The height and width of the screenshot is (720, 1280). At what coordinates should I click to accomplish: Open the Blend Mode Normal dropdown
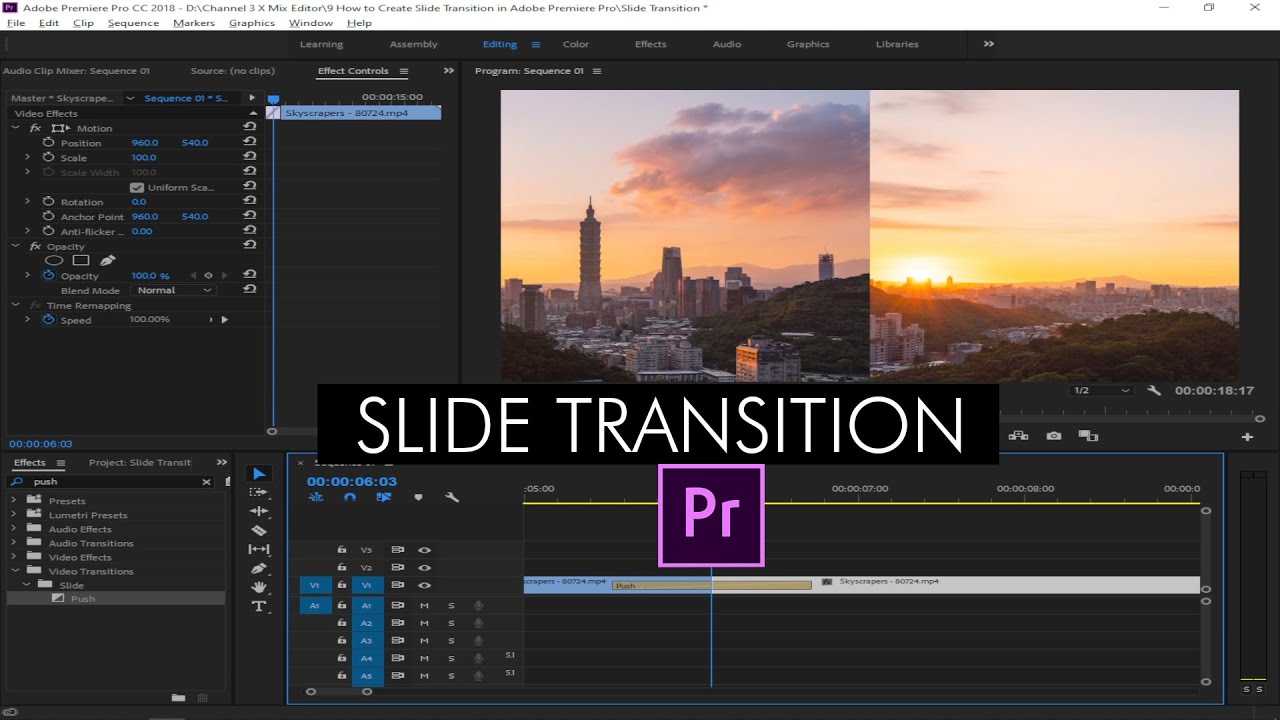[174, 290]
